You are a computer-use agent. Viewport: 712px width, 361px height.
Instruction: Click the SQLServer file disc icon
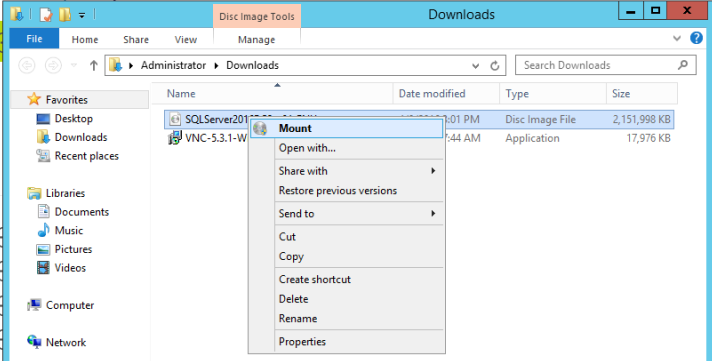point(175,119)
